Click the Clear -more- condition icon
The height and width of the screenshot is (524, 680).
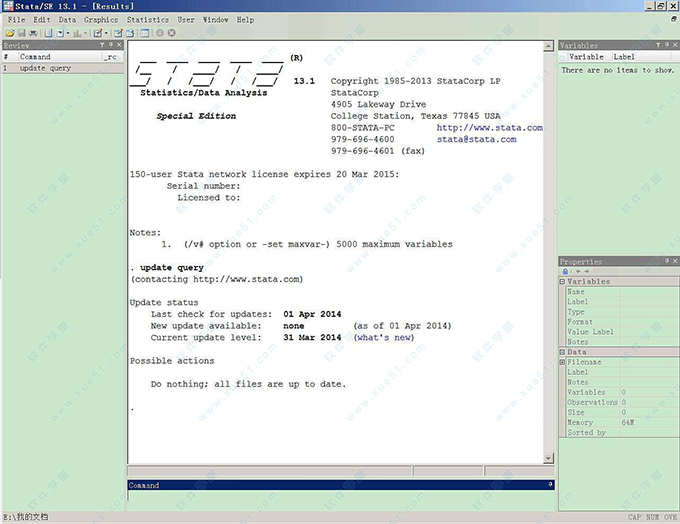(x=160, y=33)
